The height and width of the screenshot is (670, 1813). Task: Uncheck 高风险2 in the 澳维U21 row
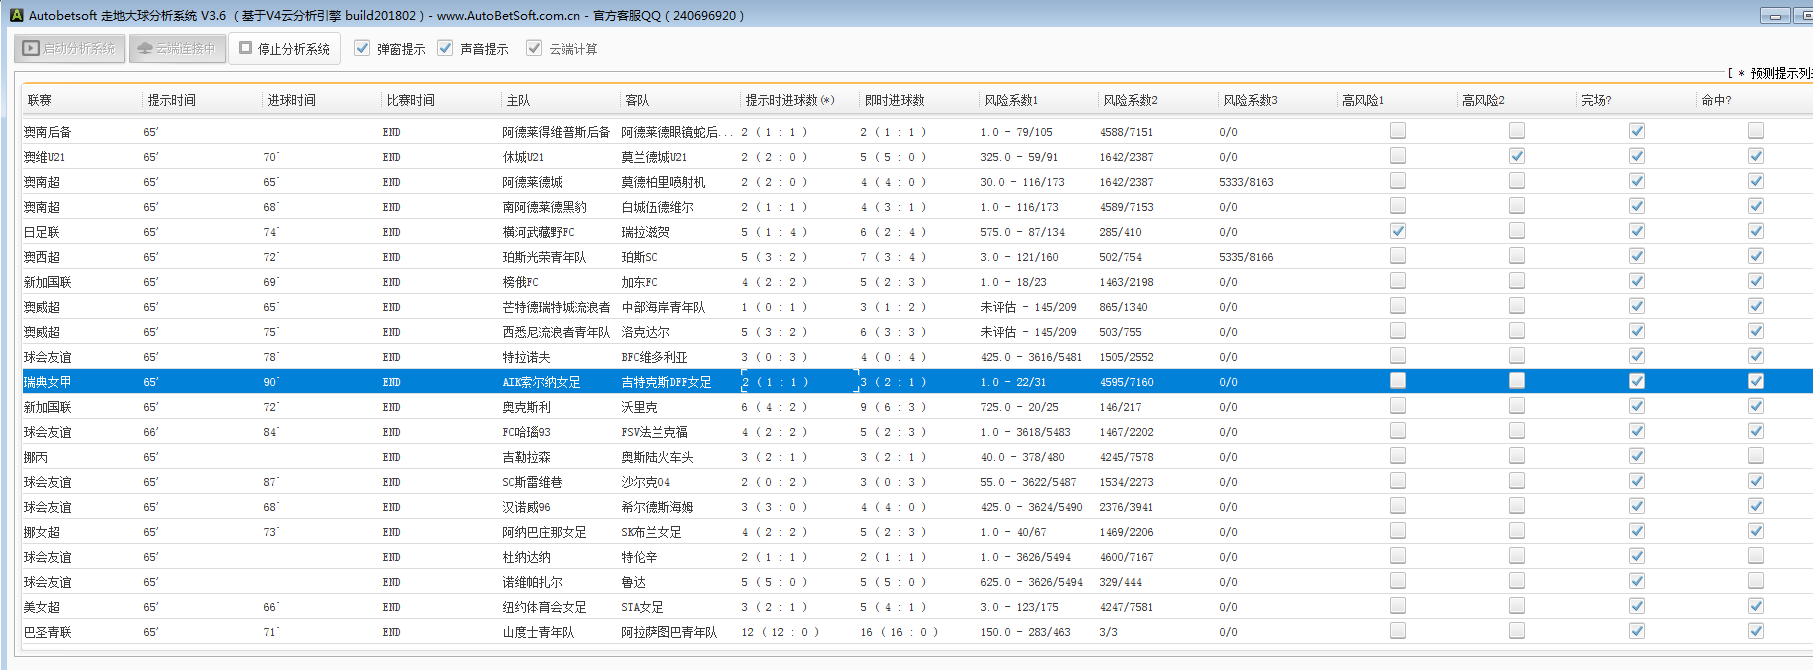[1517, 156]
